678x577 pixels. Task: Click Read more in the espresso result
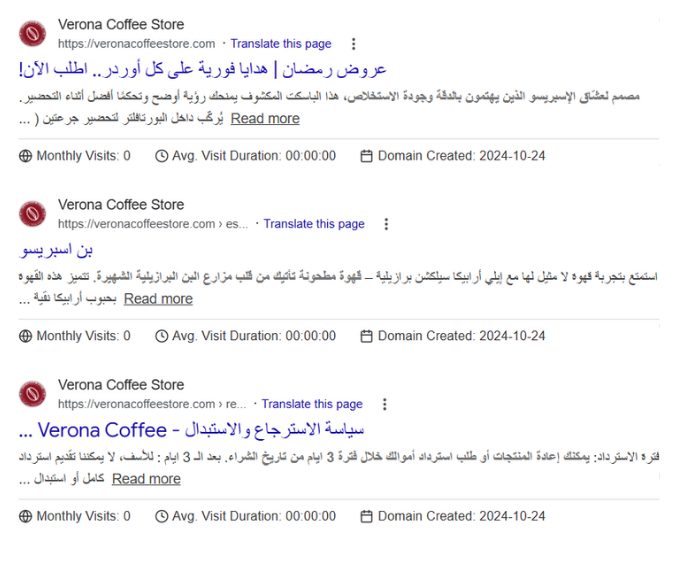click(158, 299)
